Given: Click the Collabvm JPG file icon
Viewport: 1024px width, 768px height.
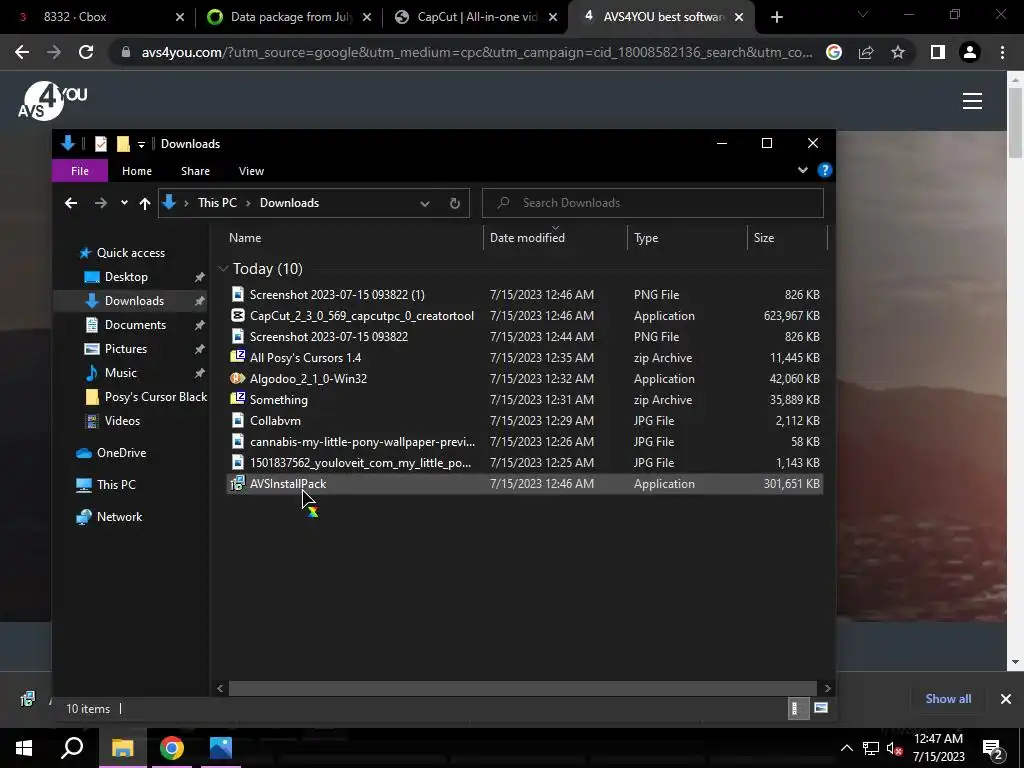Looking at the screenshot, I should pyautogui.click(x=238, y=420).
